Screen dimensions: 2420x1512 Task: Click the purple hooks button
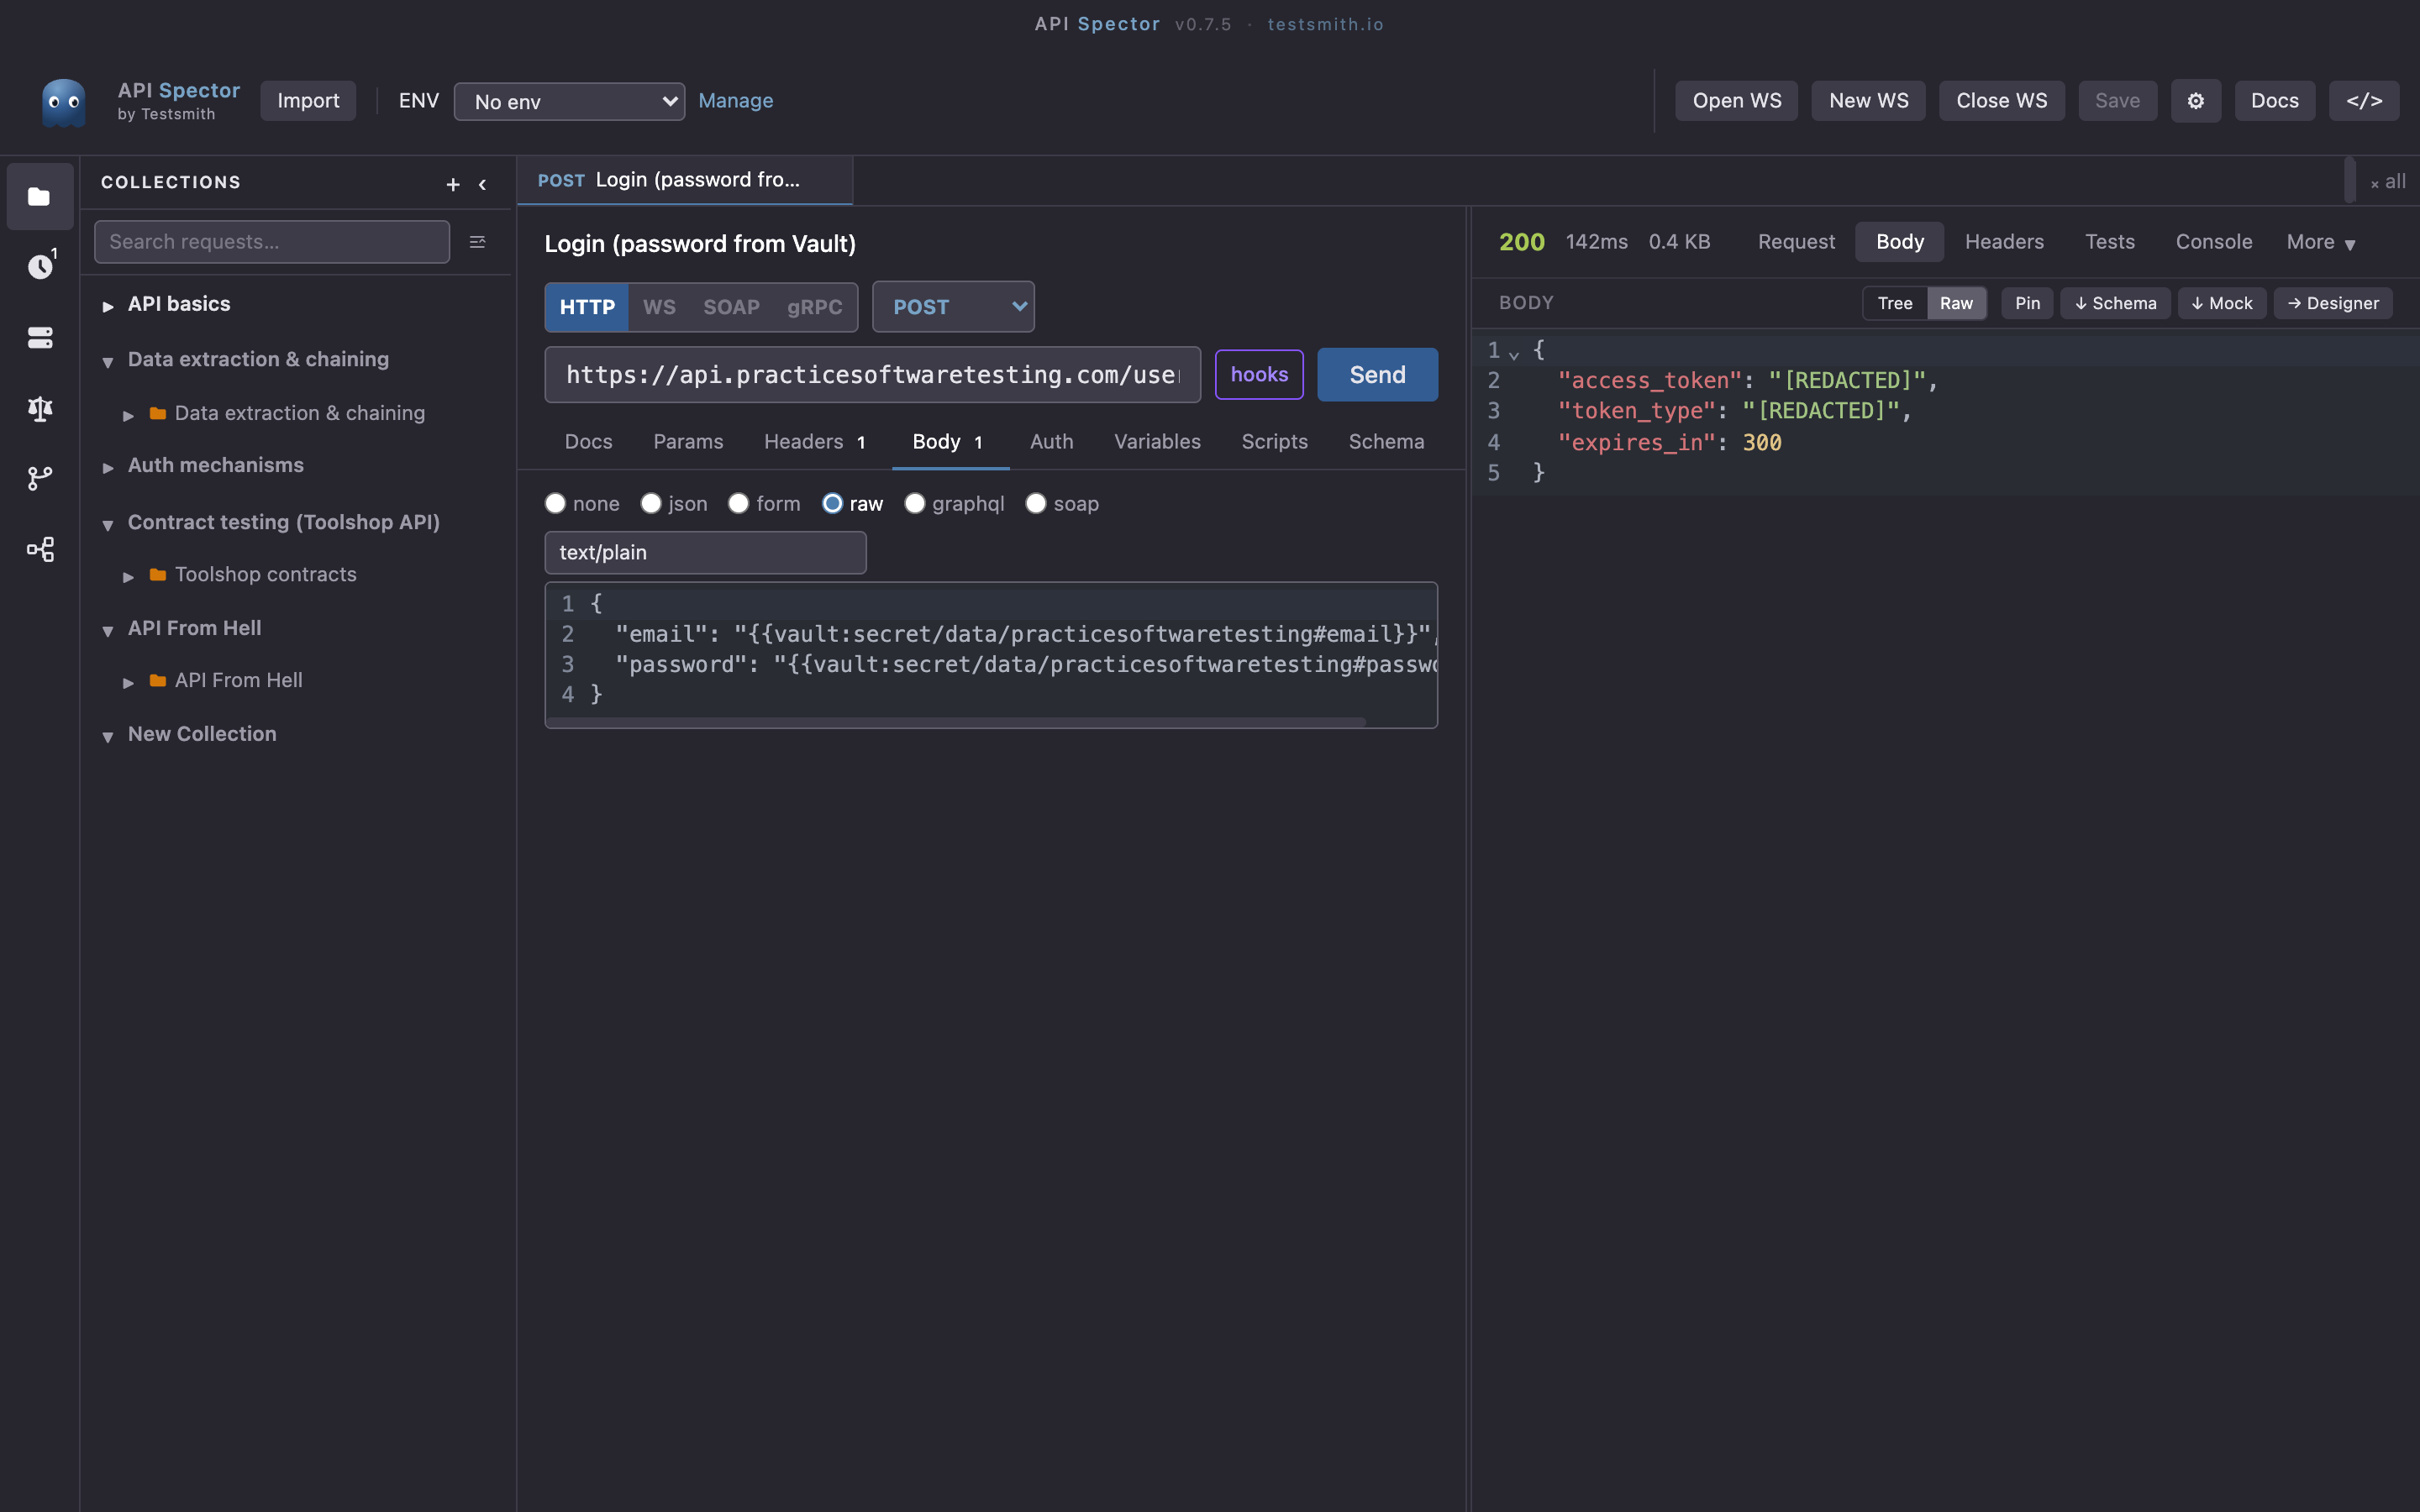[x=1259, y=375]
